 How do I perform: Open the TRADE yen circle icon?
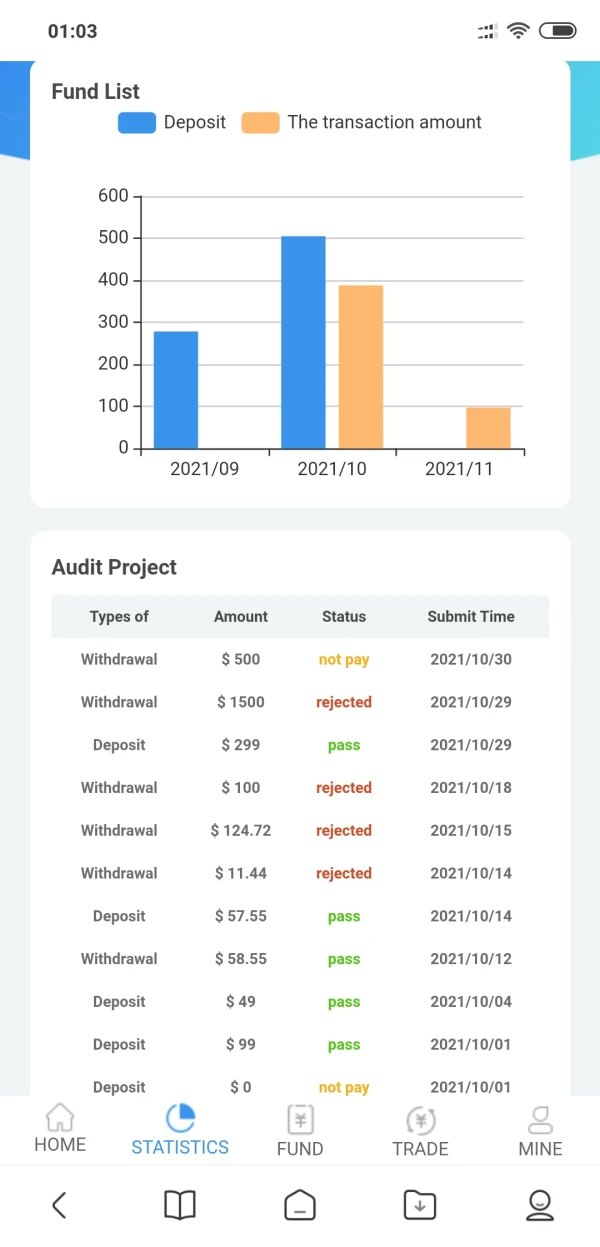coord(420,1120)
